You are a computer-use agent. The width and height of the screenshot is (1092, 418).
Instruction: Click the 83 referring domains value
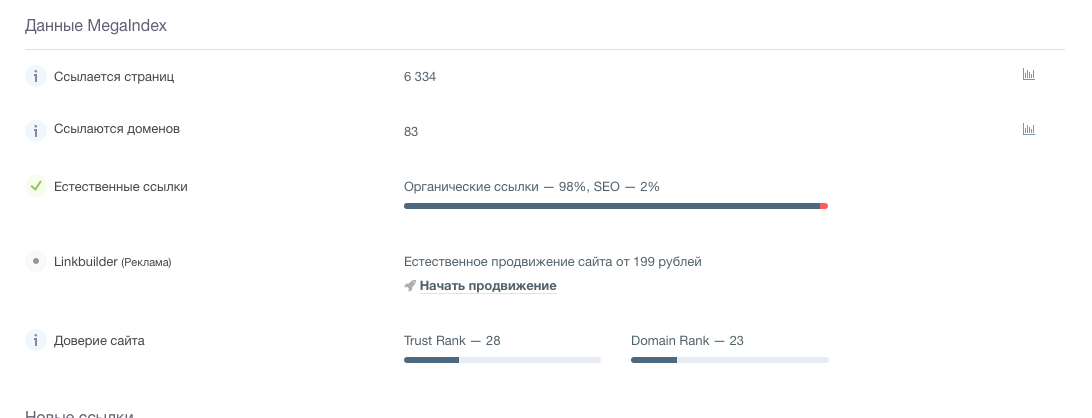coord(411,131)
